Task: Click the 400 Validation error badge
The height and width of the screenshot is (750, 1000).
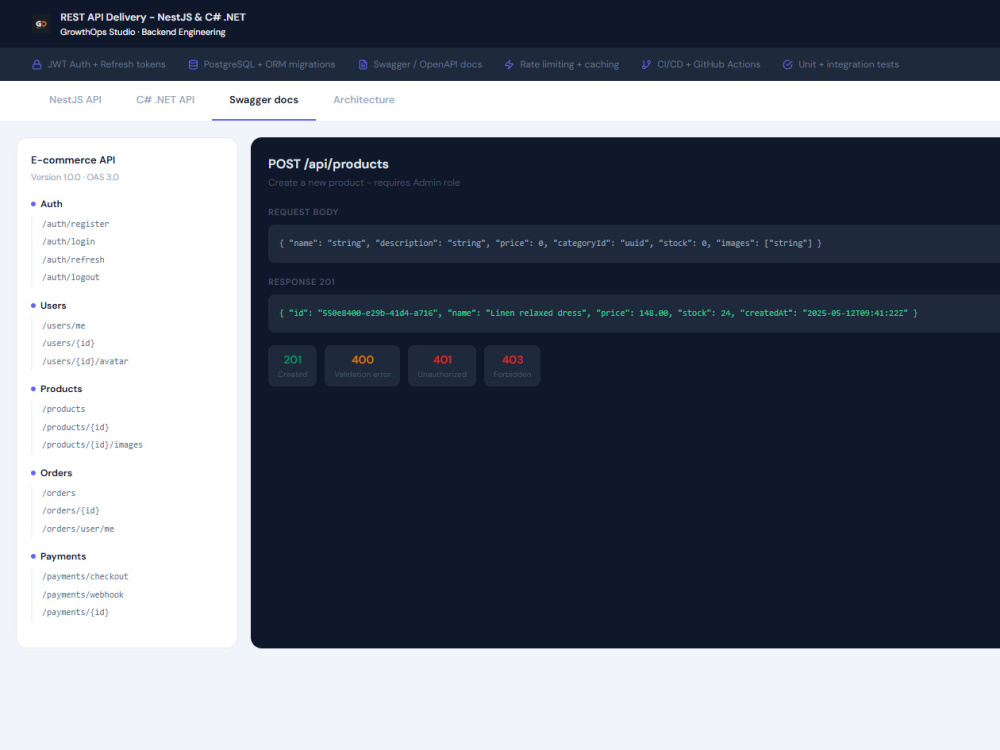Action: point(362,365)
